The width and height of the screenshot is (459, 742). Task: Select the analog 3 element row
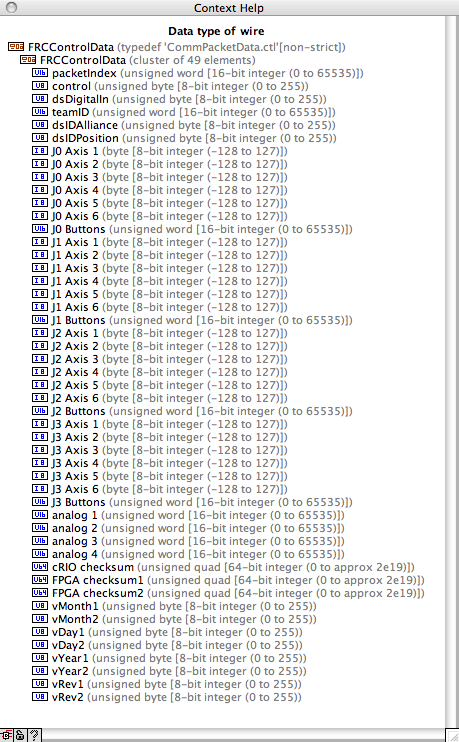(188, 541)
